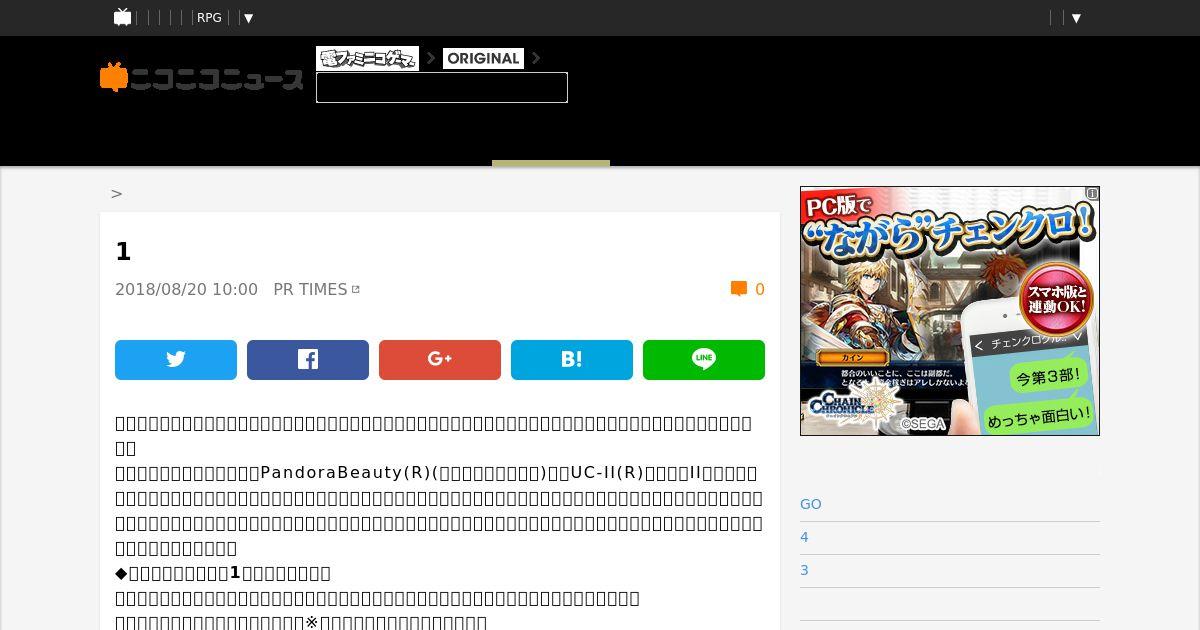Viewport: 1200px width, 630px height.
Task: Open the '4' sidebar link
Action: (x=804, y=537)
